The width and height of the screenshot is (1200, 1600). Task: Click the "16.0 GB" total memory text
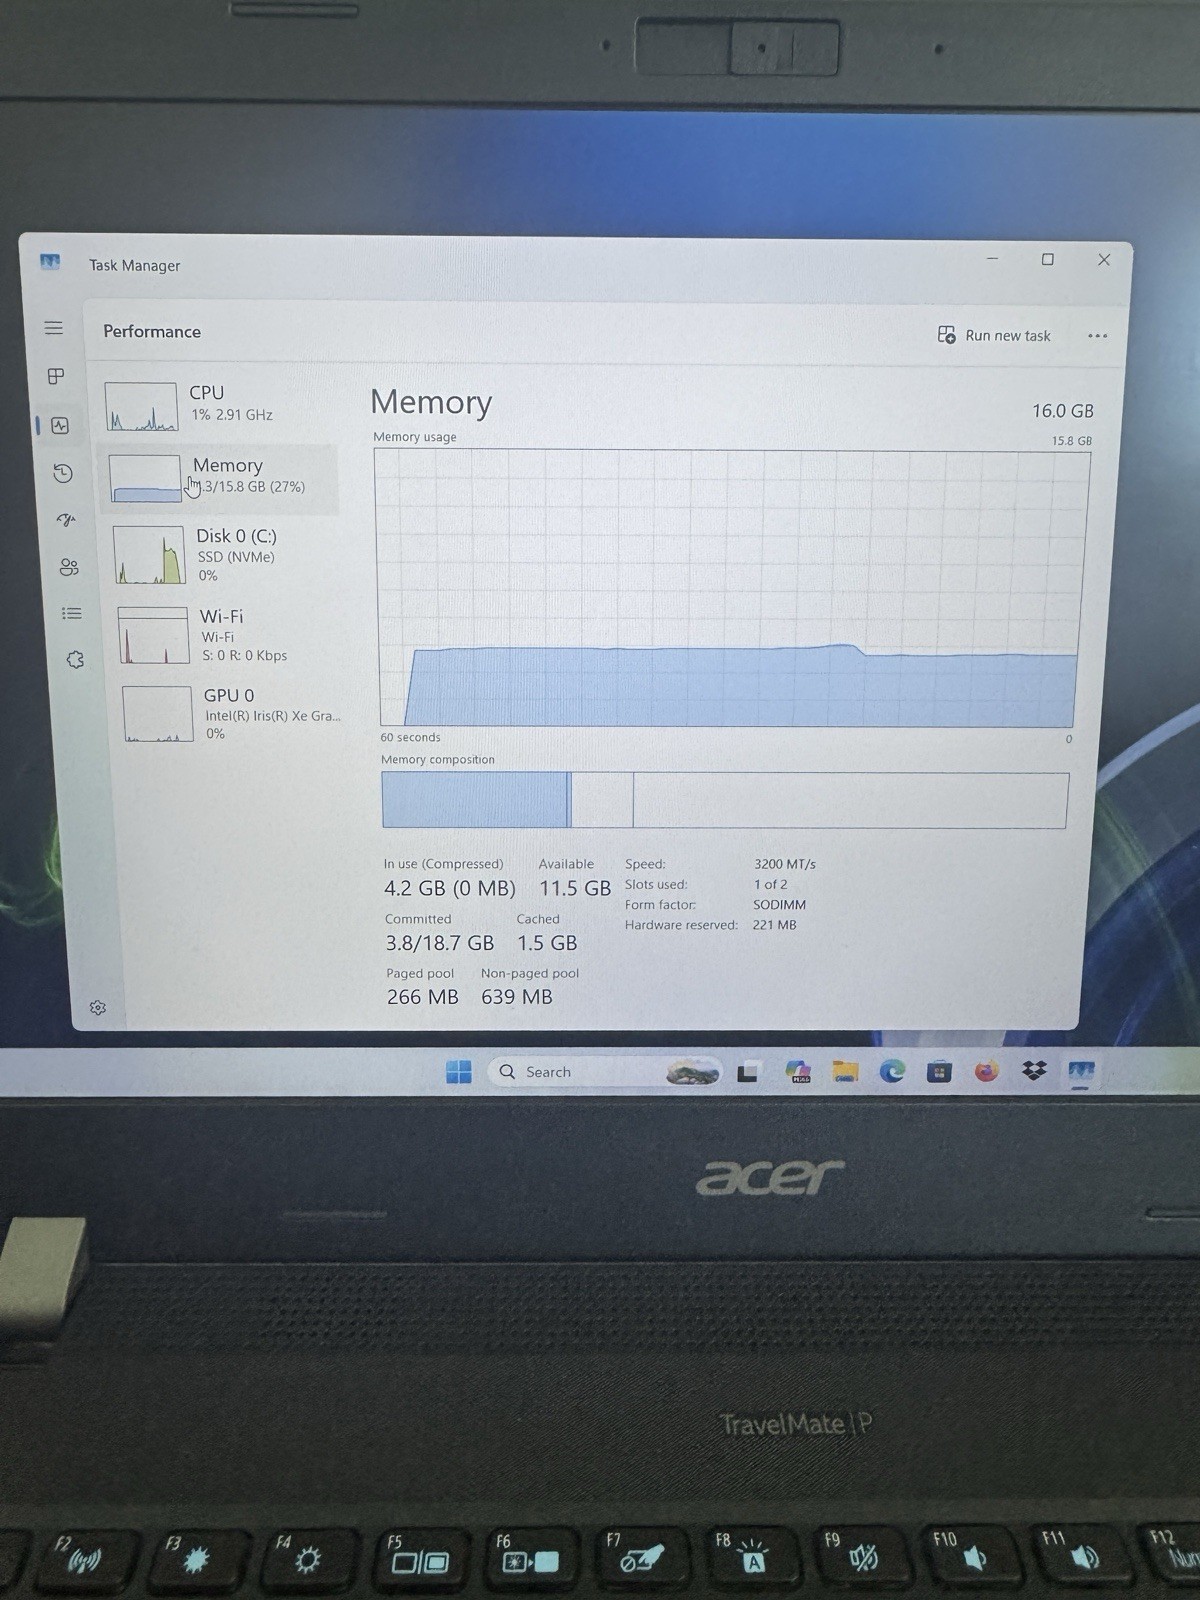tap(1063, 411)
